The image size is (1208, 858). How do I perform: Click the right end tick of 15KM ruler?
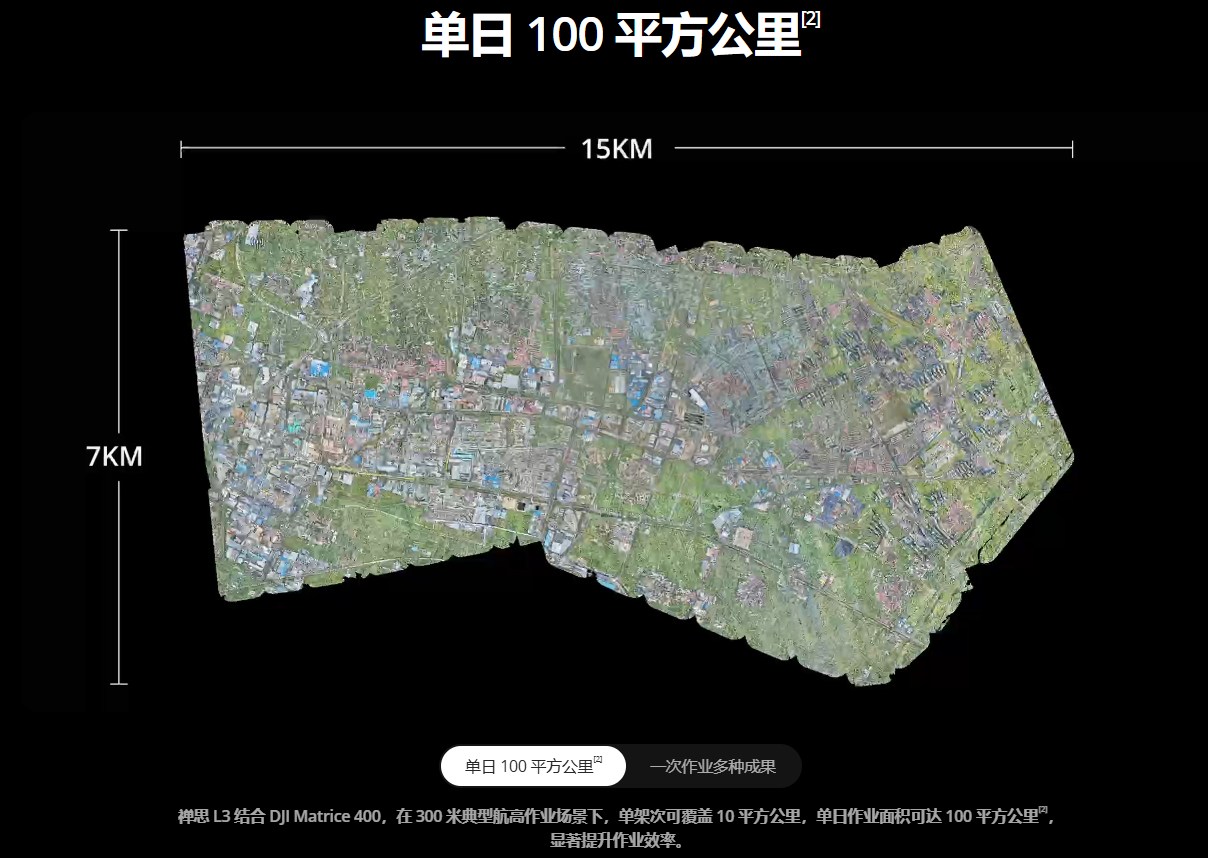[x=1072, y=149]
